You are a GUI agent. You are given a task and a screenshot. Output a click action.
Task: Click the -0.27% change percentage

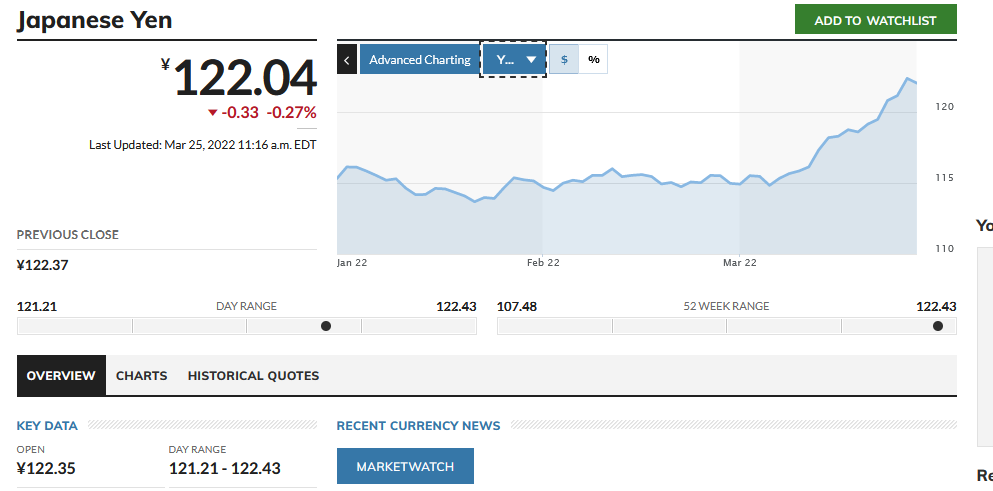[291, 113]
